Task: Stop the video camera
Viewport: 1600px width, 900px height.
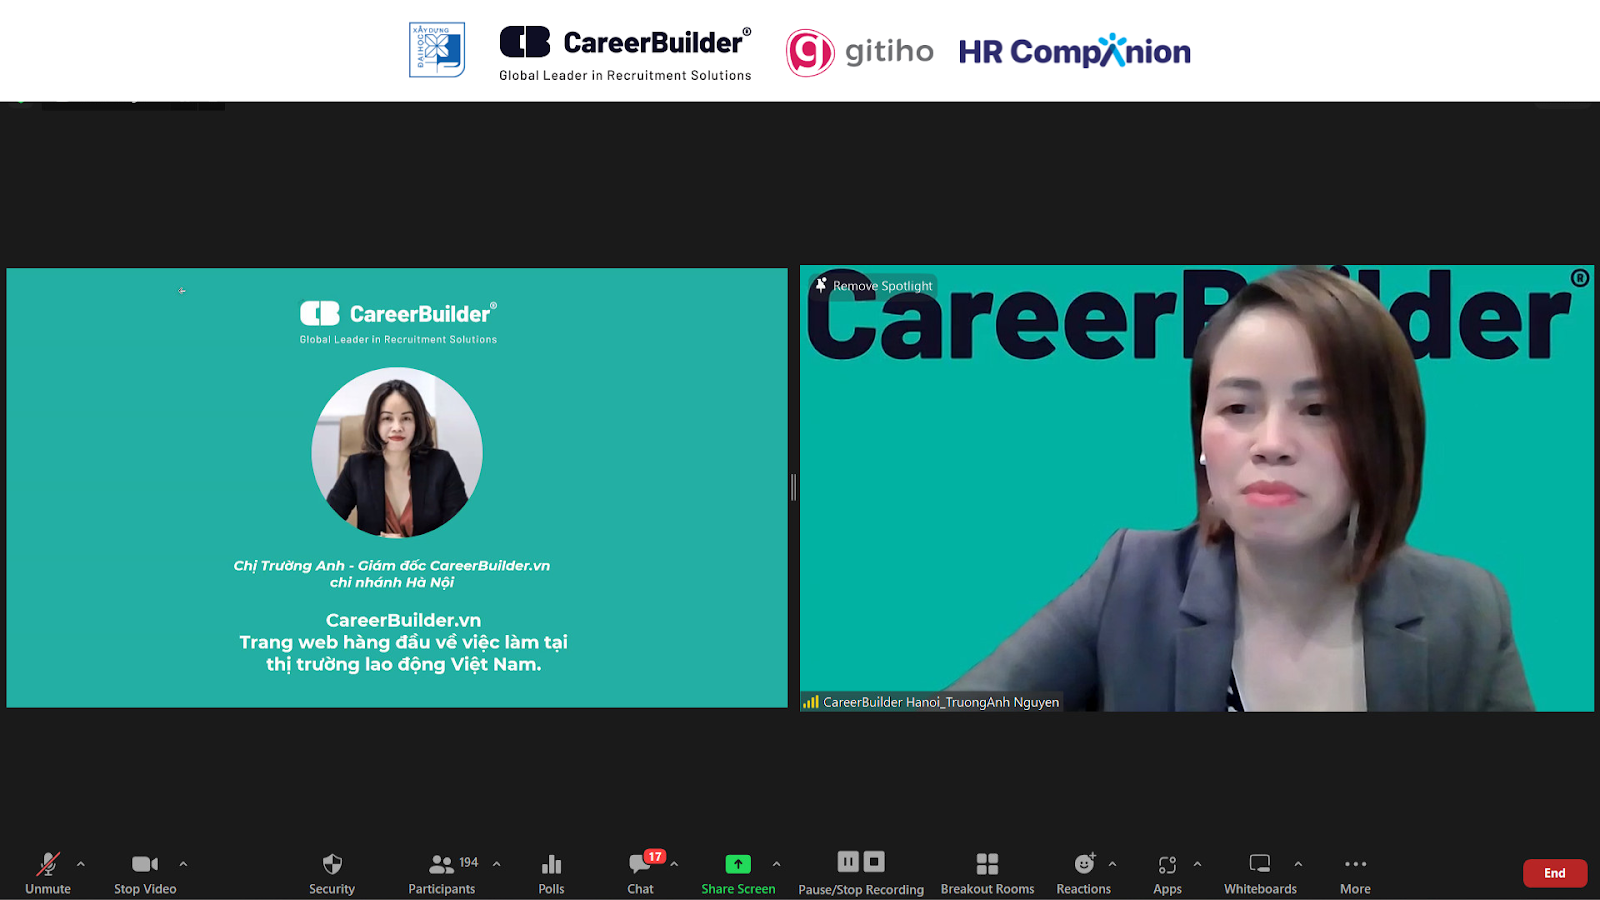Action: (145, 873)
